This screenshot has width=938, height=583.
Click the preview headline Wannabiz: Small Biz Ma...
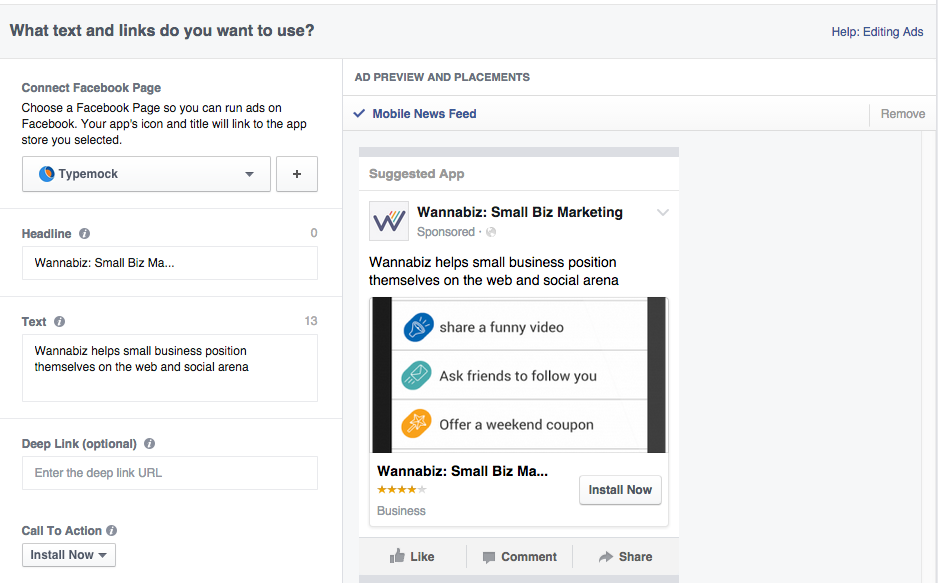pos(462,471)
